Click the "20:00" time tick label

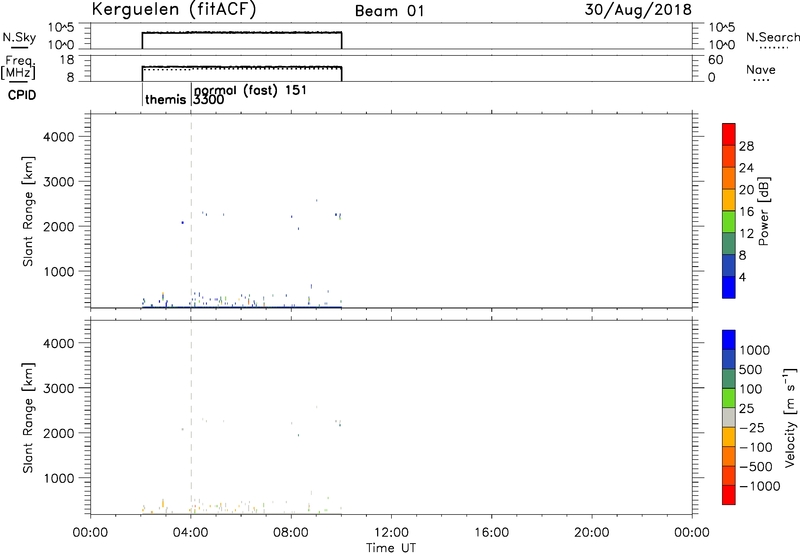click(x=592, y=533)
